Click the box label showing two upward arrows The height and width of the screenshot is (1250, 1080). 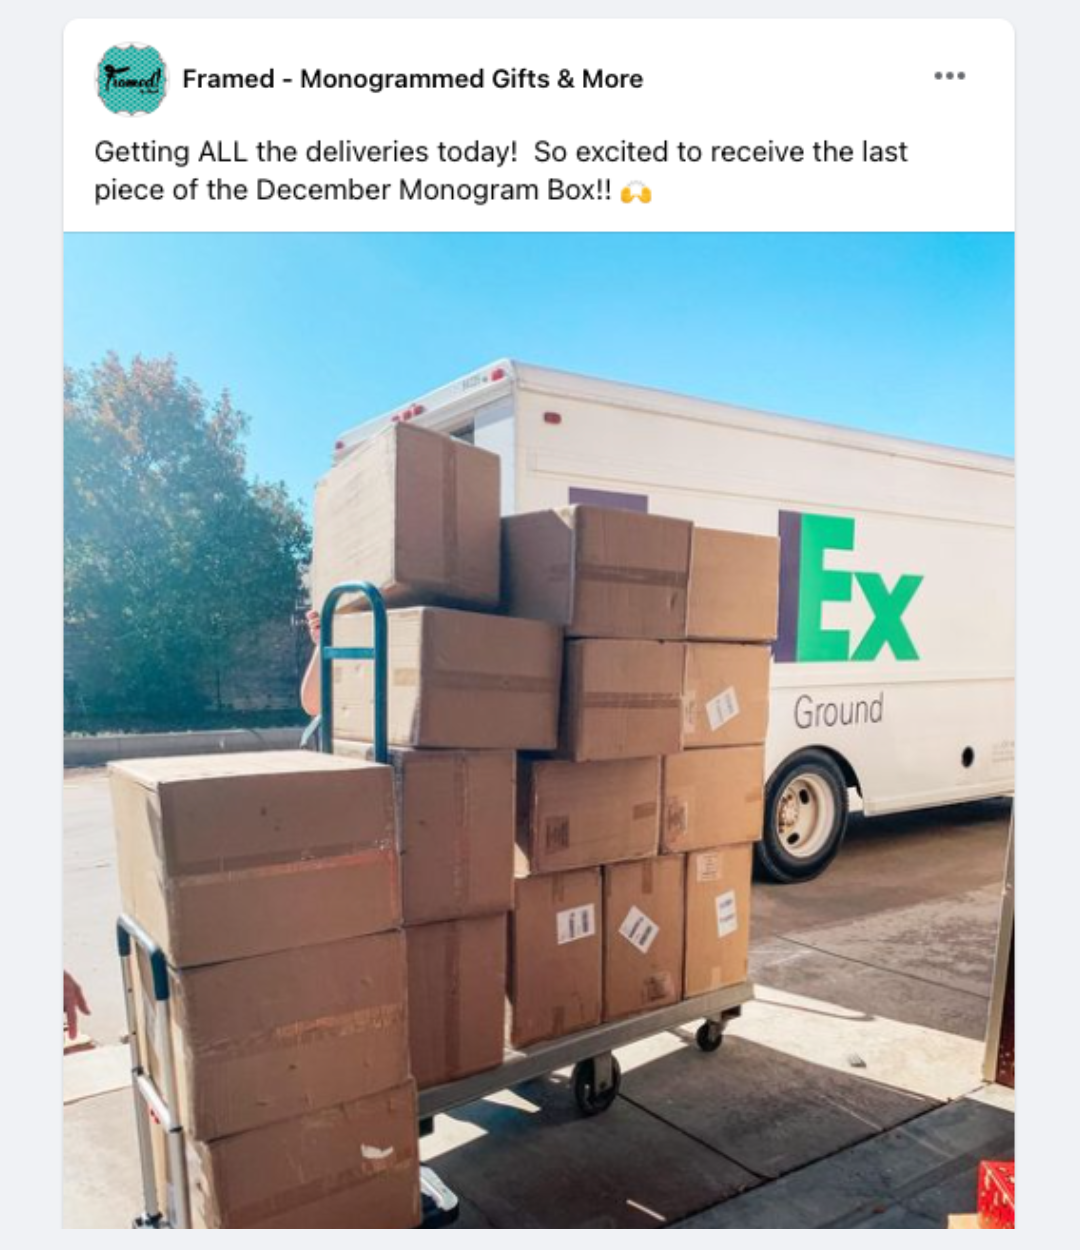575,923
